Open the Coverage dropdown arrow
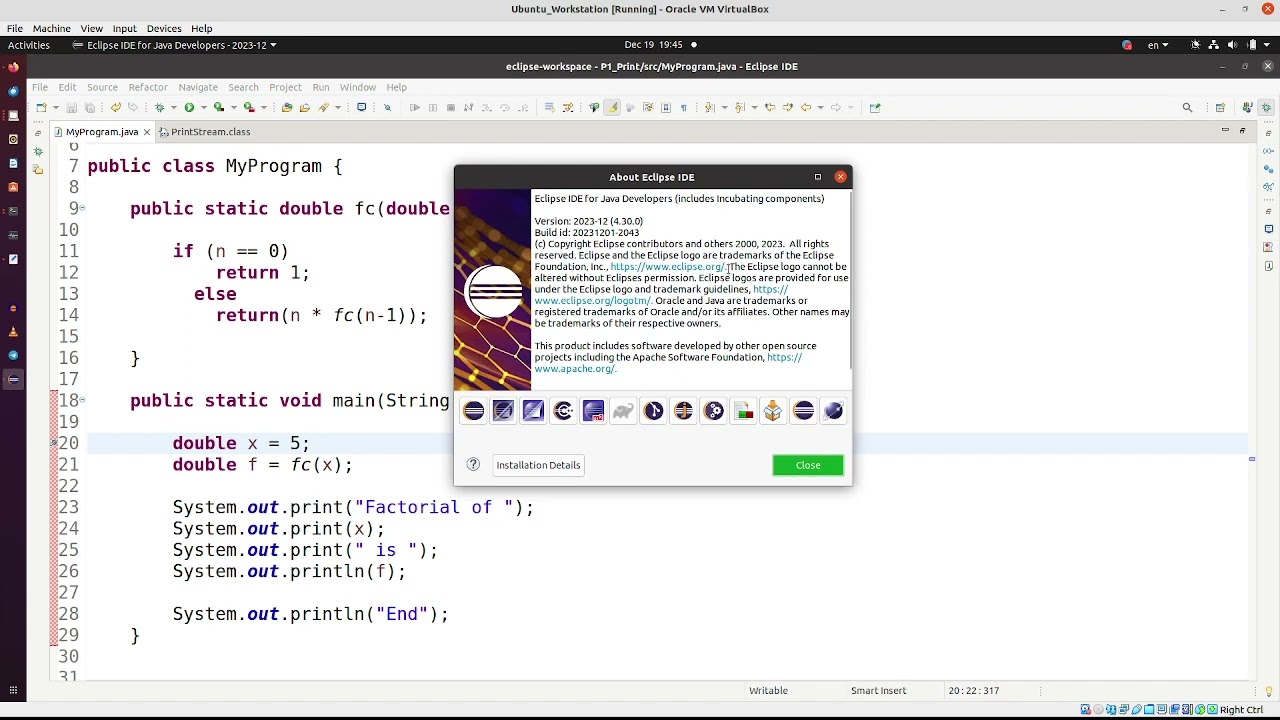 pos(234,107)
